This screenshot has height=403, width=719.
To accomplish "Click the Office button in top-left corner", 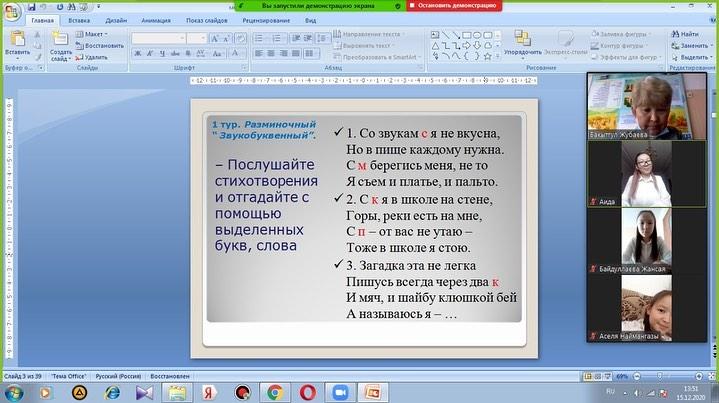I will (12, 10).
